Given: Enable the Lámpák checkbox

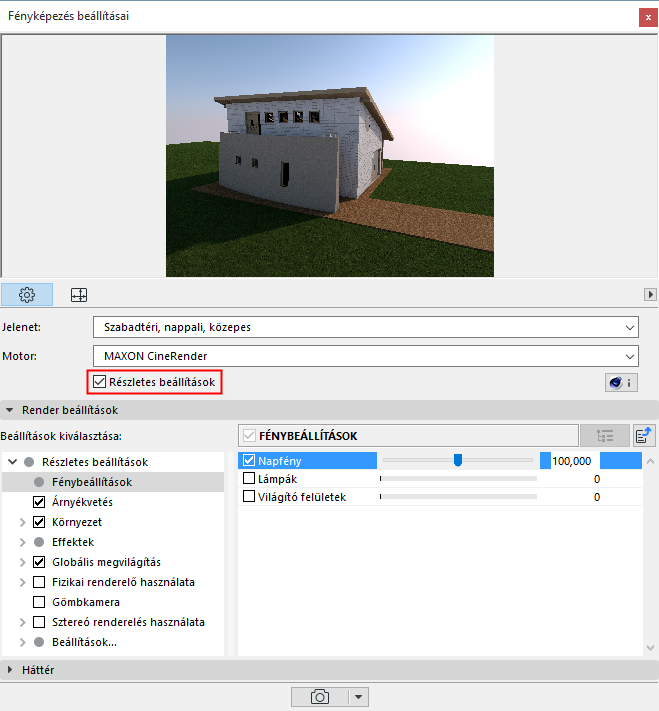Looking at the screenshot, I should (249, 478).
